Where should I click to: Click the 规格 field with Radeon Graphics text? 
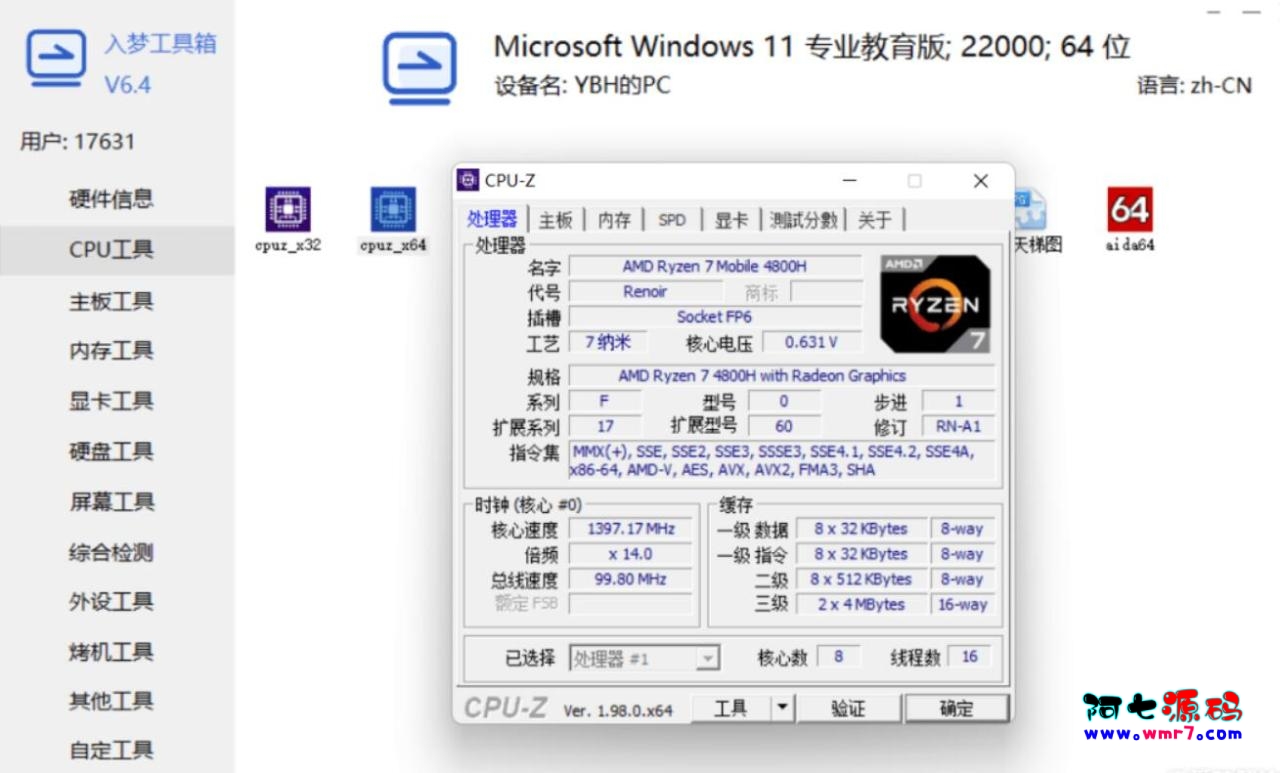(x=782, y=376)
